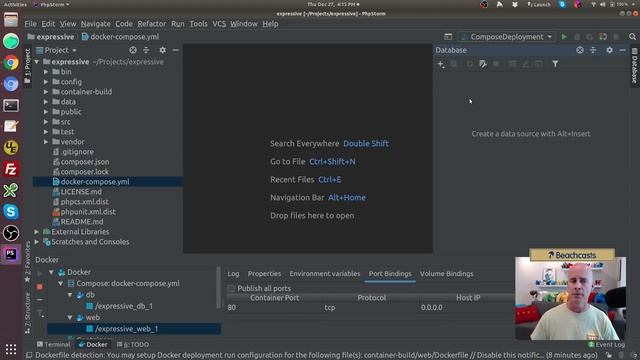The width and height of the screenshot is (640, 360).
Task: Open the 2: Favorites side tab
Action: [x=27, y=261]
